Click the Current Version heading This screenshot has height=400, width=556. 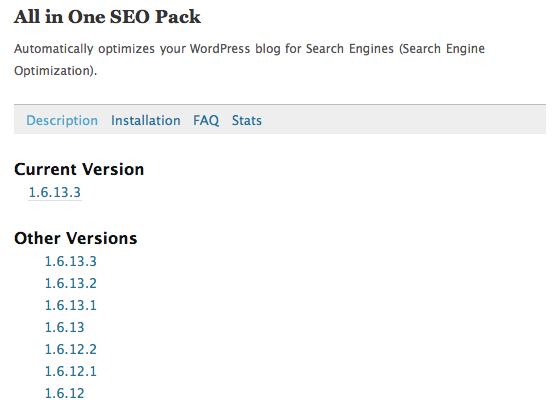[x=79, y=169]
